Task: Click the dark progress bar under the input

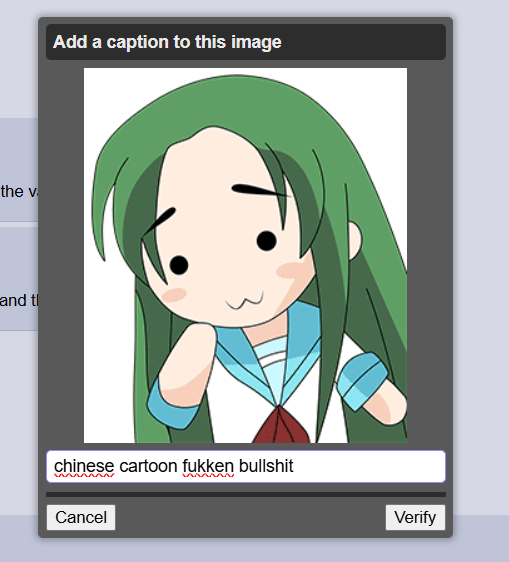Action: point(246,494)
